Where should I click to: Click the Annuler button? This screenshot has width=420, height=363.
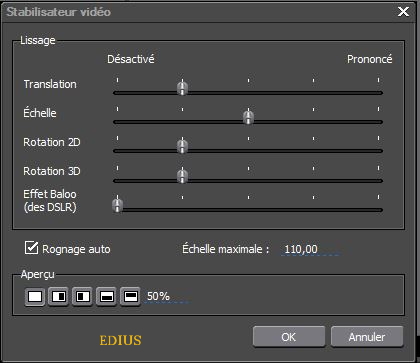pyautogui.click(x=367, y=337)
